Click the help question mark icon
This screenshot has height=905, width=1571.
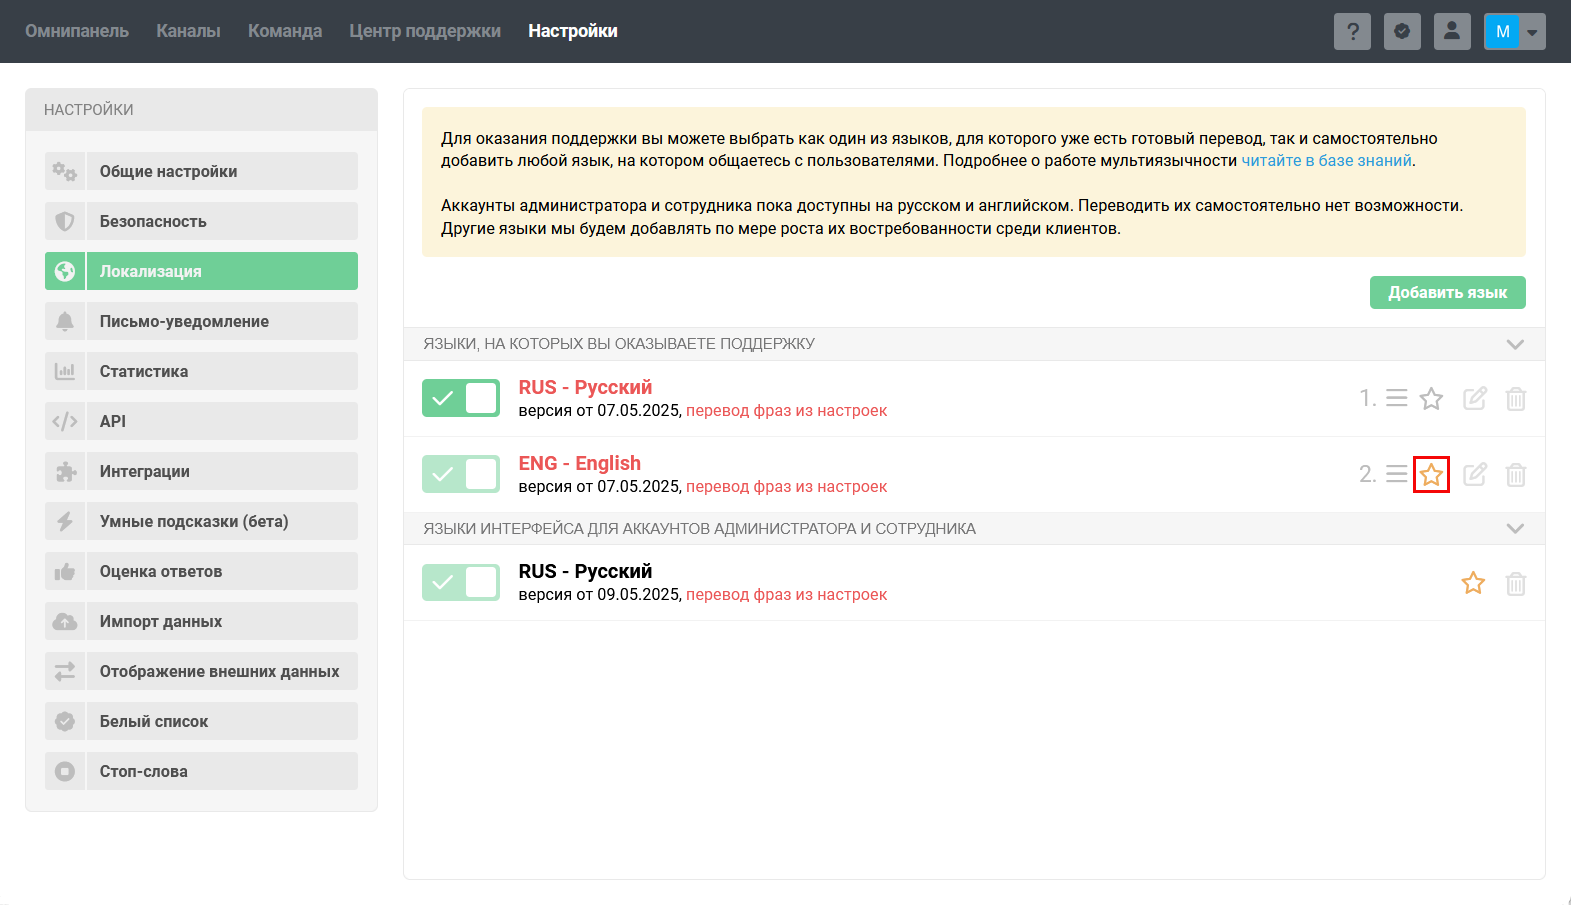click(1352, 32)
